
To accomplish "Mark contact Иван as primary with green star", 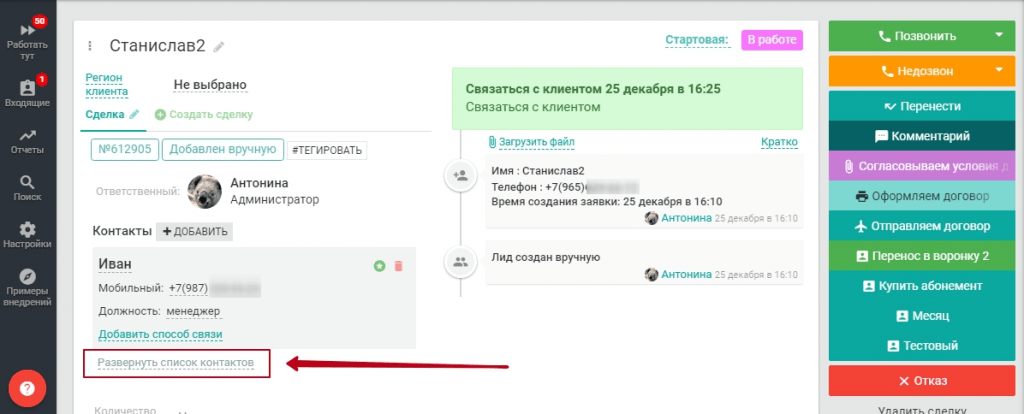I will coord(379,266).
